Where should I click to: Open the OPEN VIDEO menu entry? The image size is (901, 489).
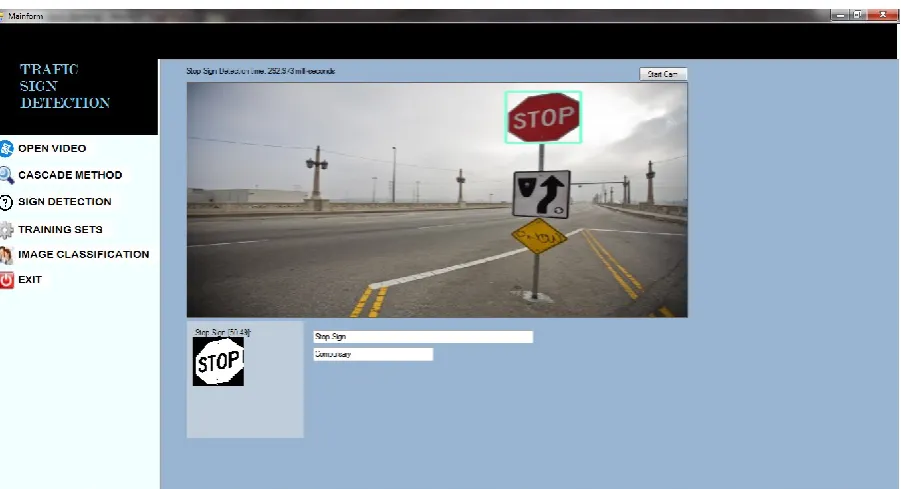[x=52, y=148]
